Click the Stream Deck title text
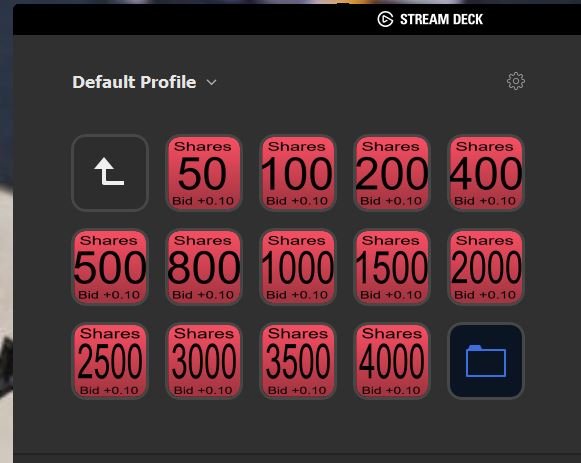581x463 pixels. point(441,19)
